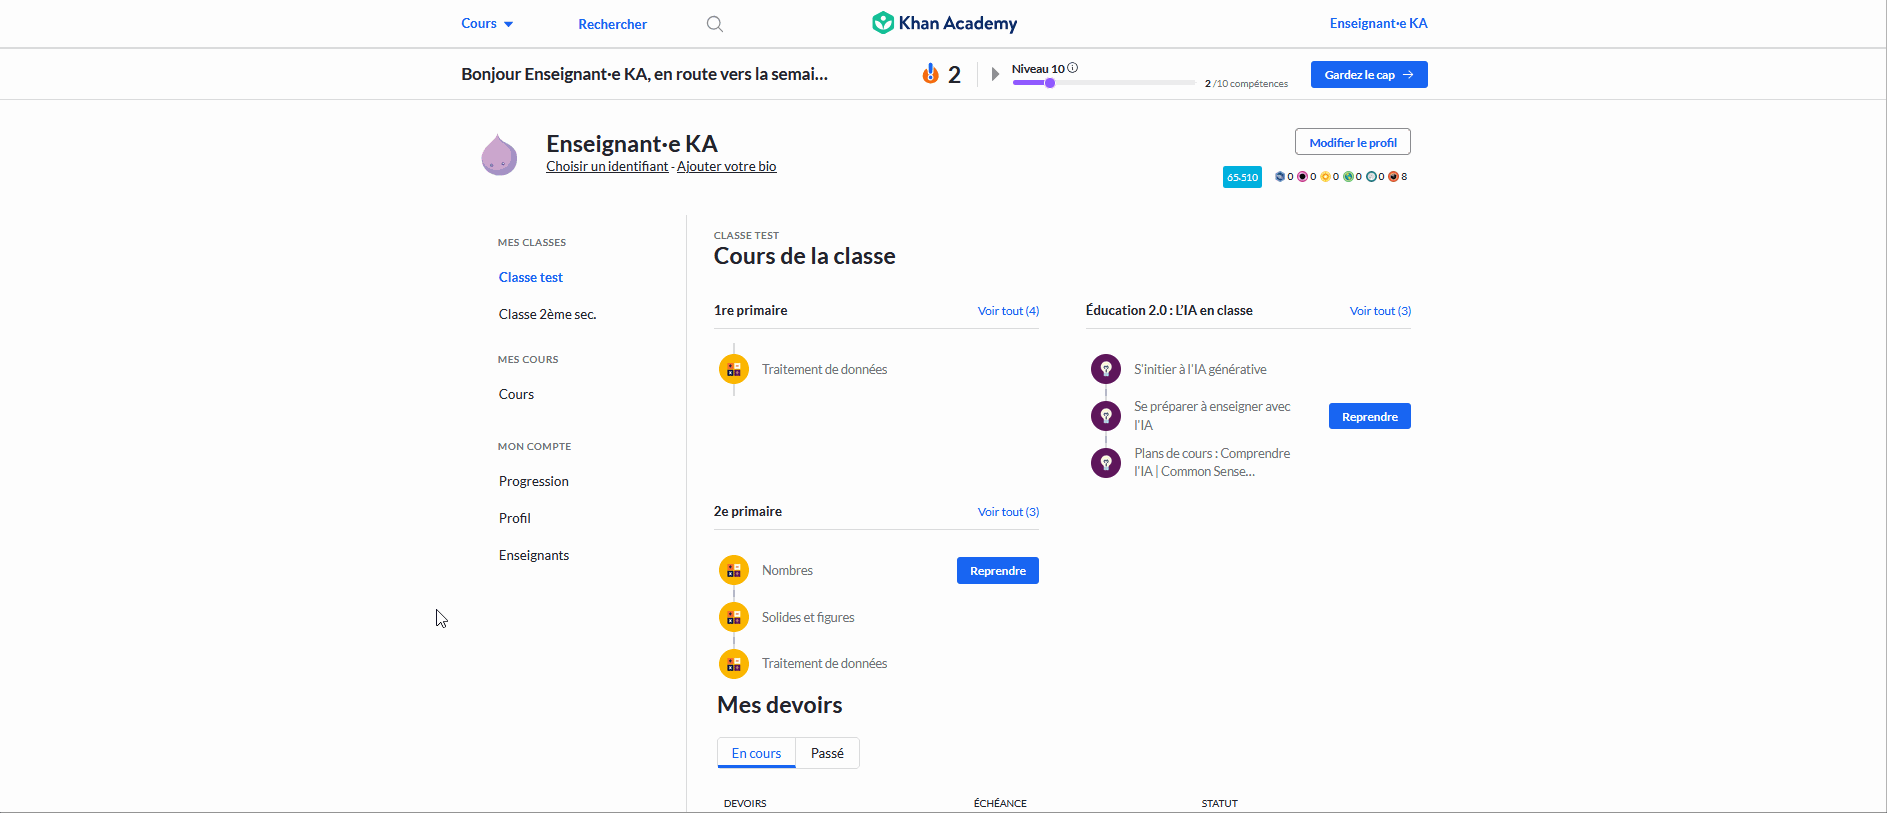Click the Ajouter votre bio link
The image size is (1887, 813).
point(727,167)
